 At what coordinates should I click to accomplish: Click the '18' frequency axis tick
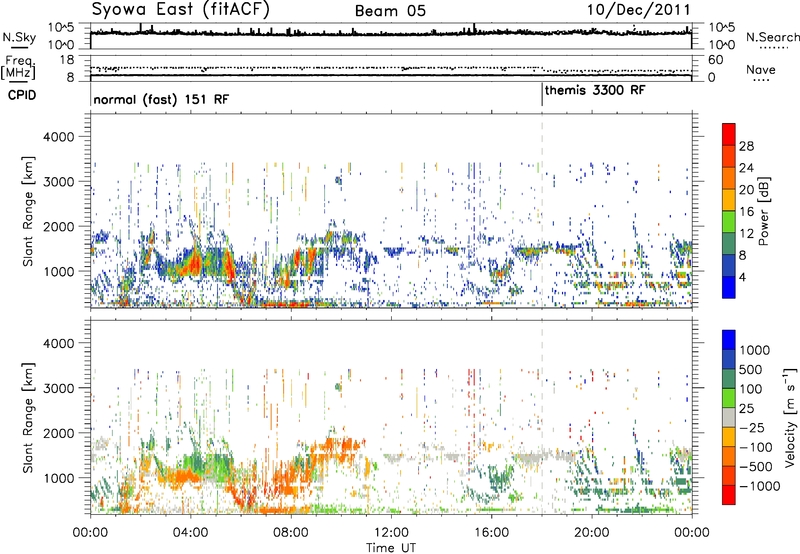pos(67,60)
